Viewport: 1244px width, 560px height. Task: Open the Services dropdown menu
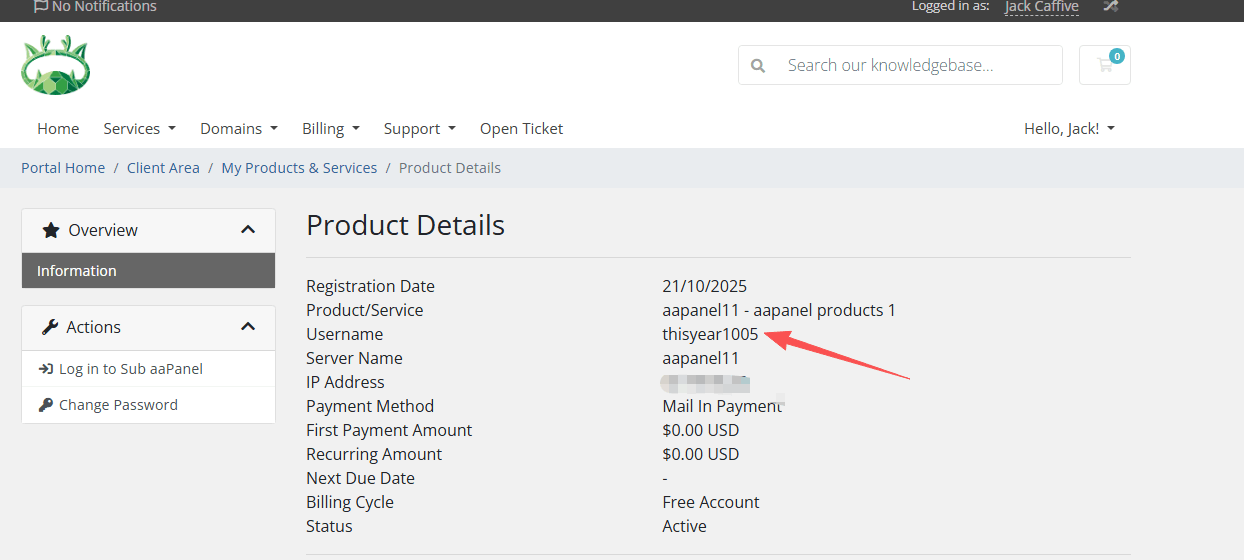pyautogui.click(x=139, y=128)
